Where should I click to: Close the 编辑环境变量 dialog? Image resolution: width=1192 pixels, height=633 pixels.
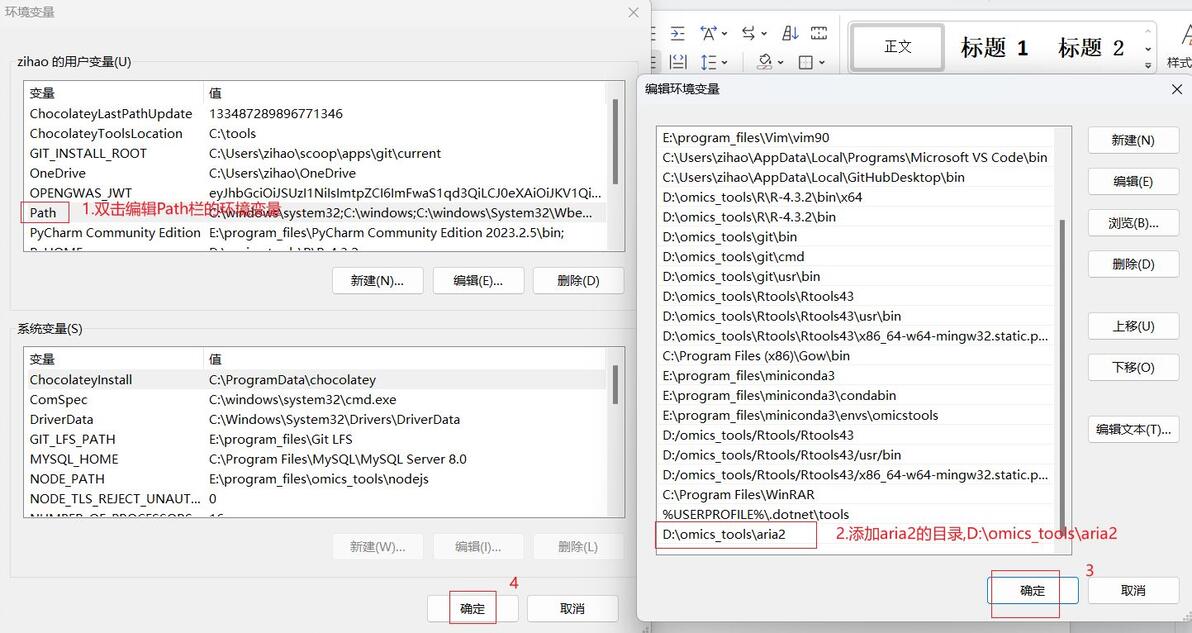[x=1177, y=90]
